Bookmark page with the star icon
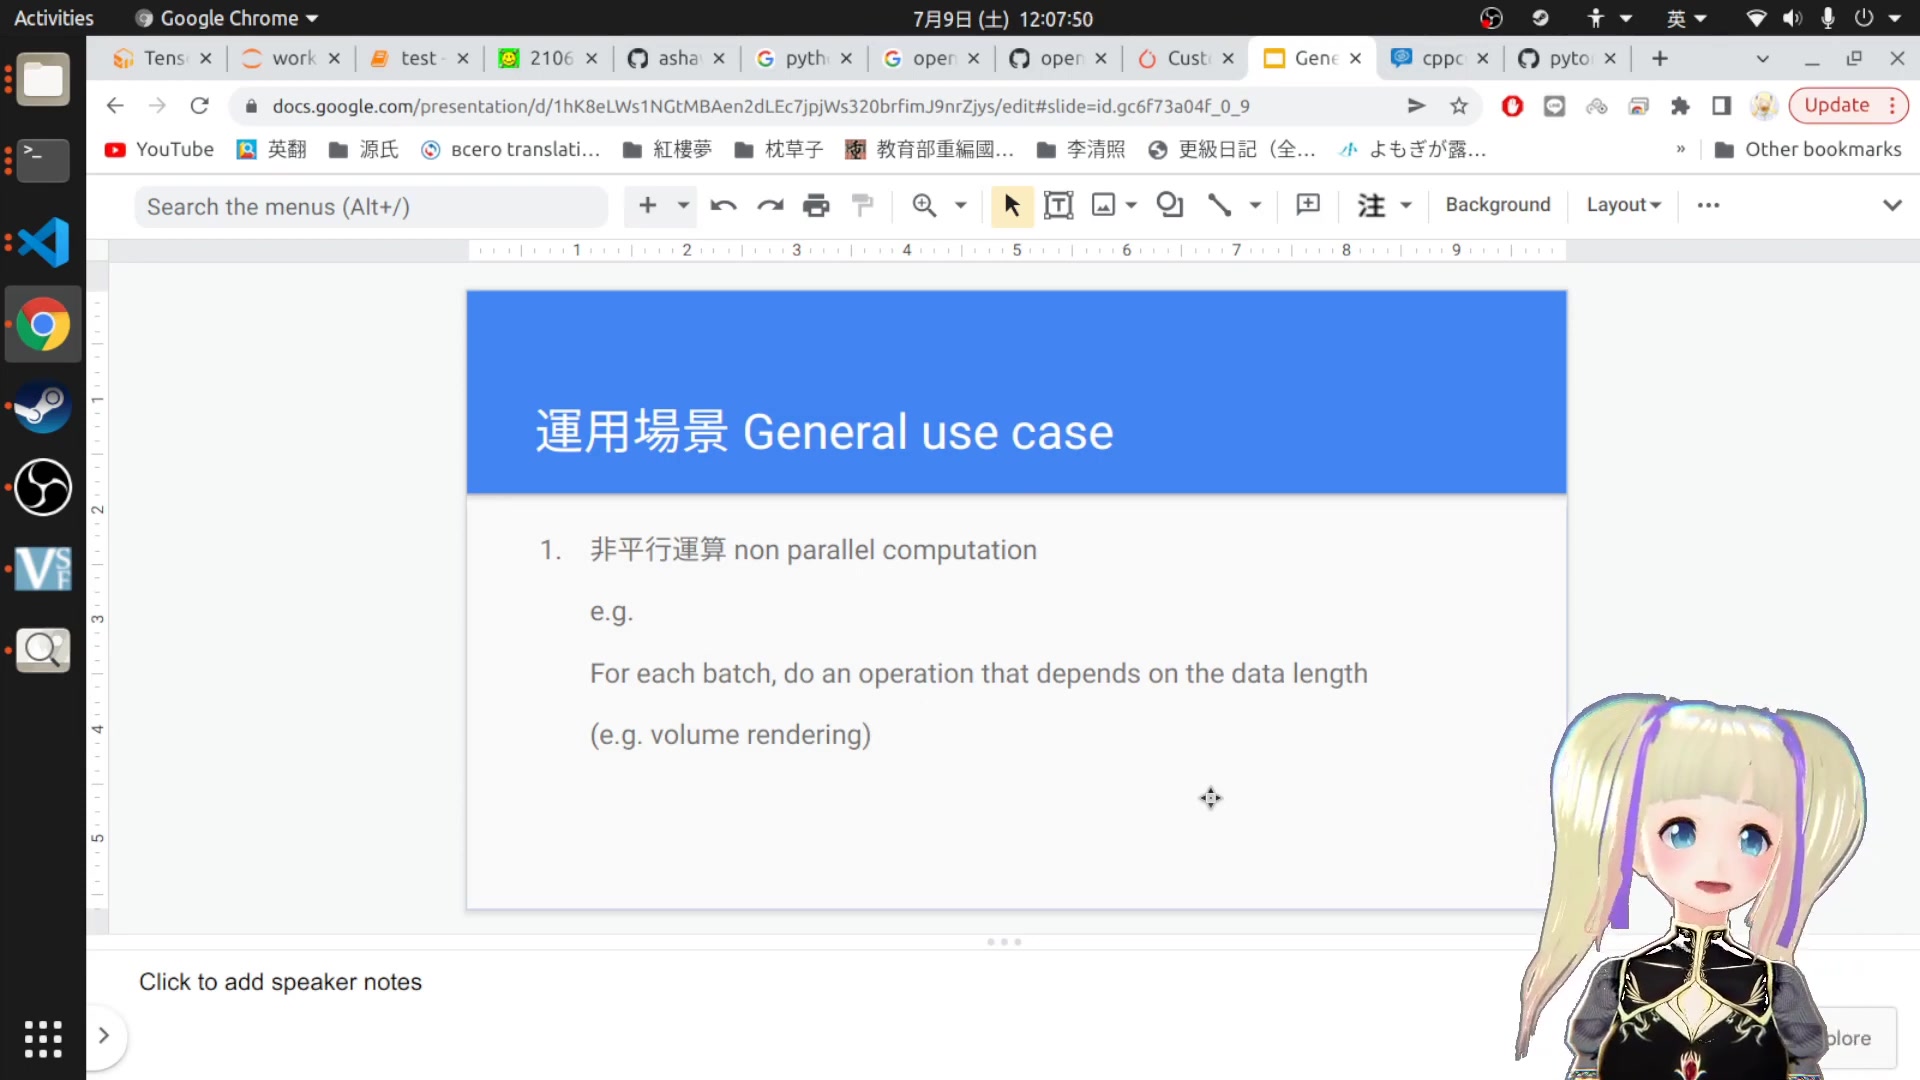Screen dimensions: 1920x1080 [x=1459, y=106]
